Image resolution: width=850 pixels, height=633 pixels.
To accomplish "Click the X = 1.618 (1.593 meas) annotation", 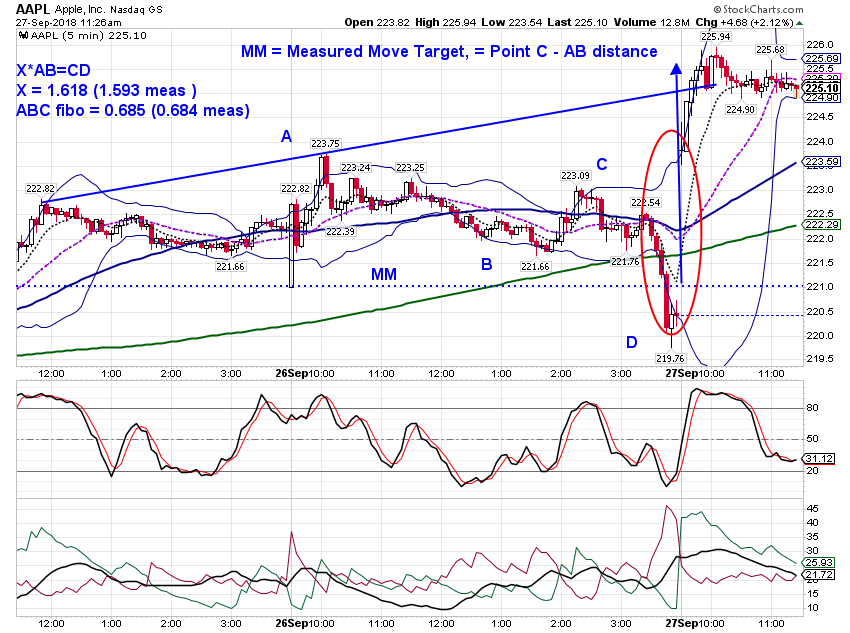I will [106, 91].
